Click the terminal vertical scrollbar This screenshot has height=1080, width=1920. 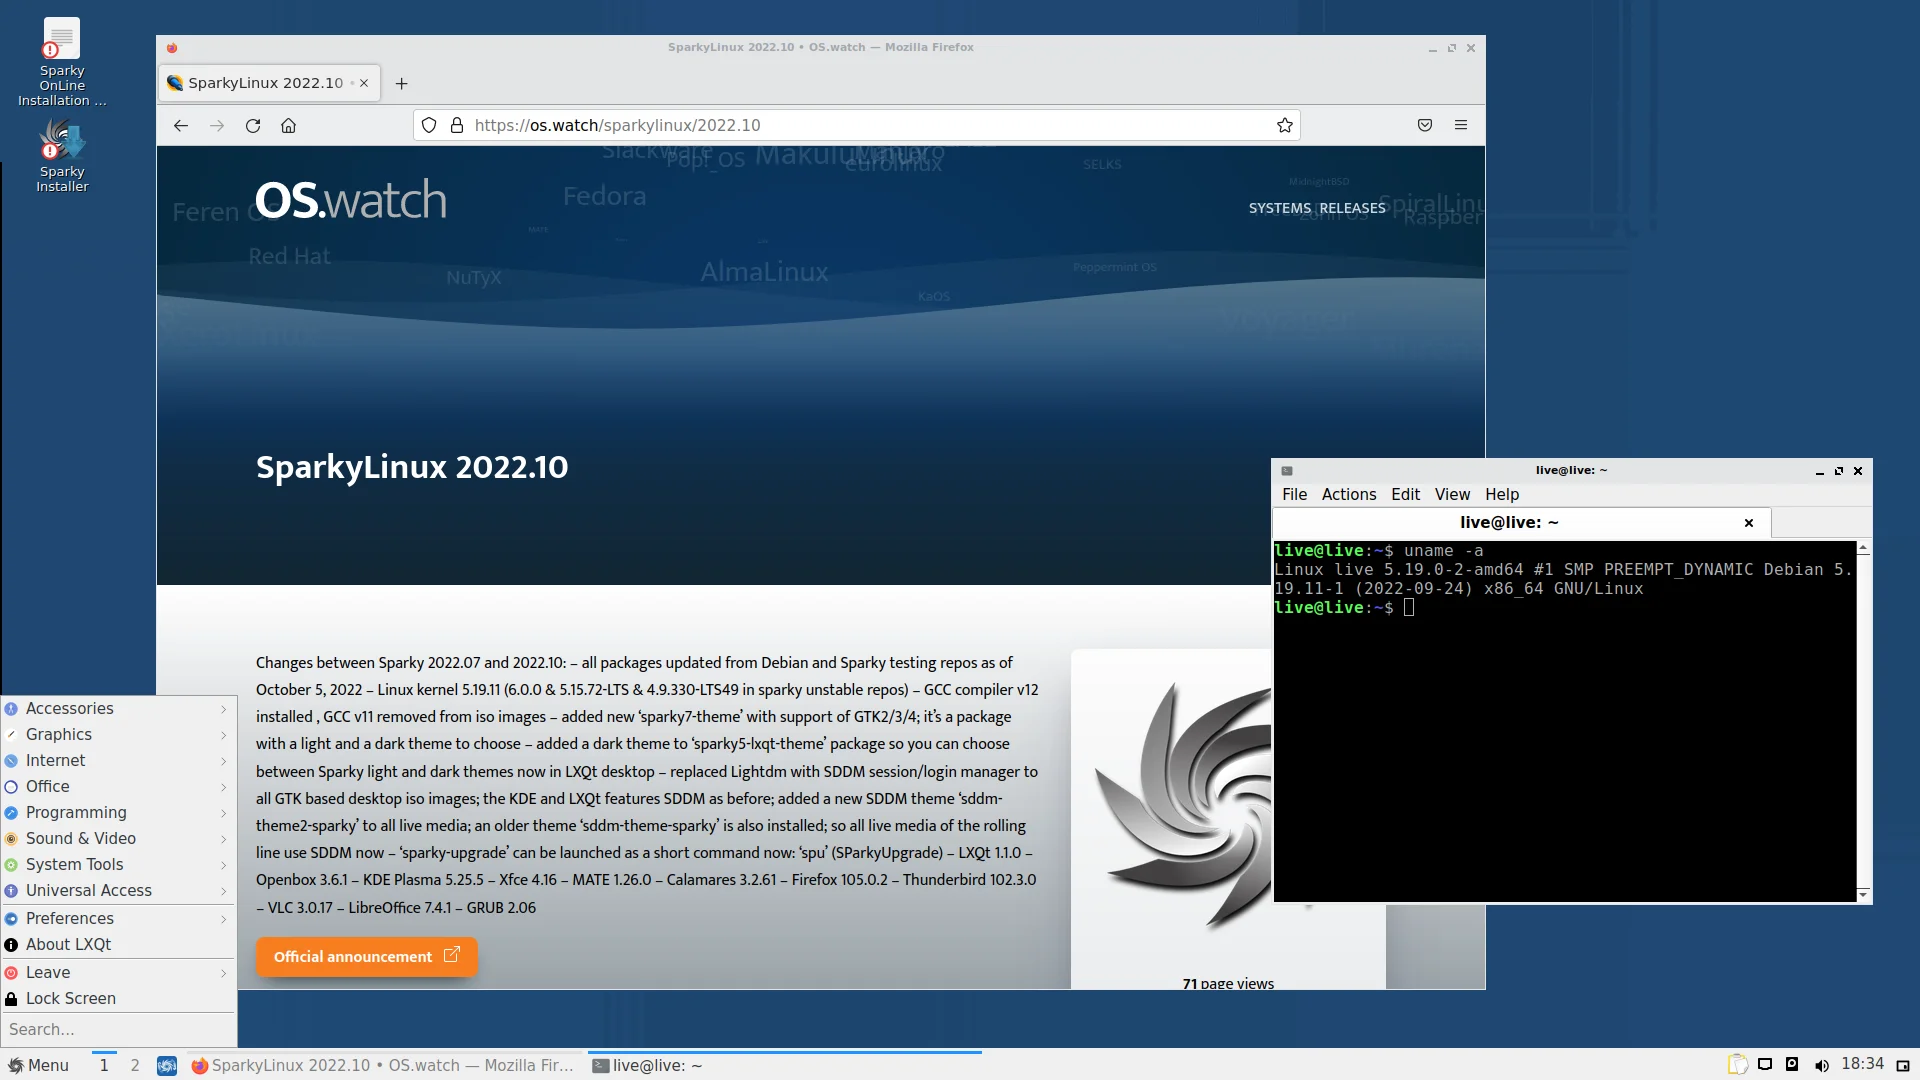click(1863, 720)
